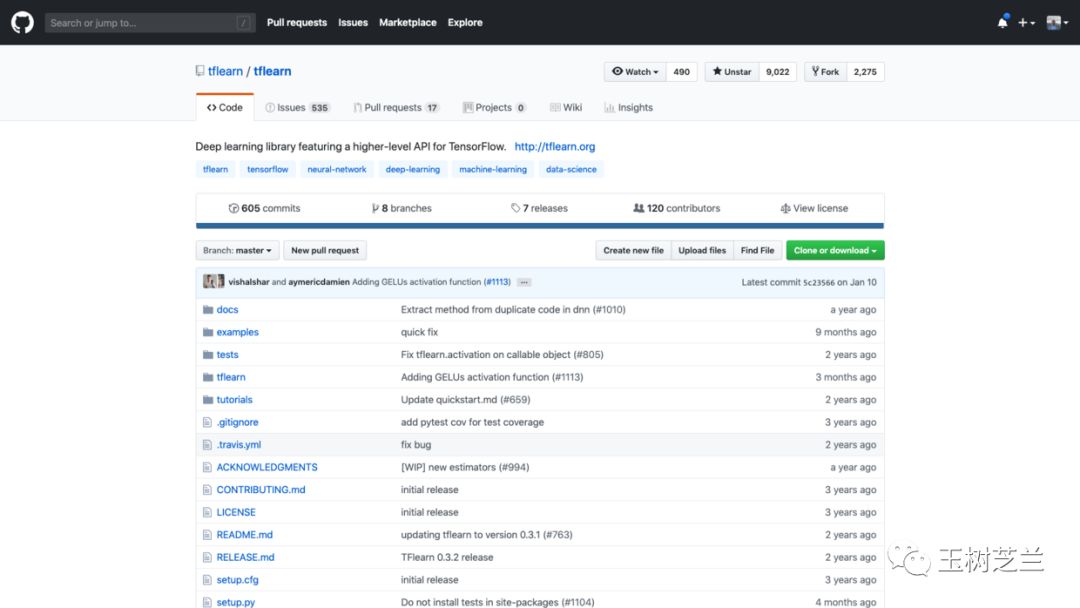Open the tflearn owner link
The height and width of the screenshot is (608, 1080).
225,71
